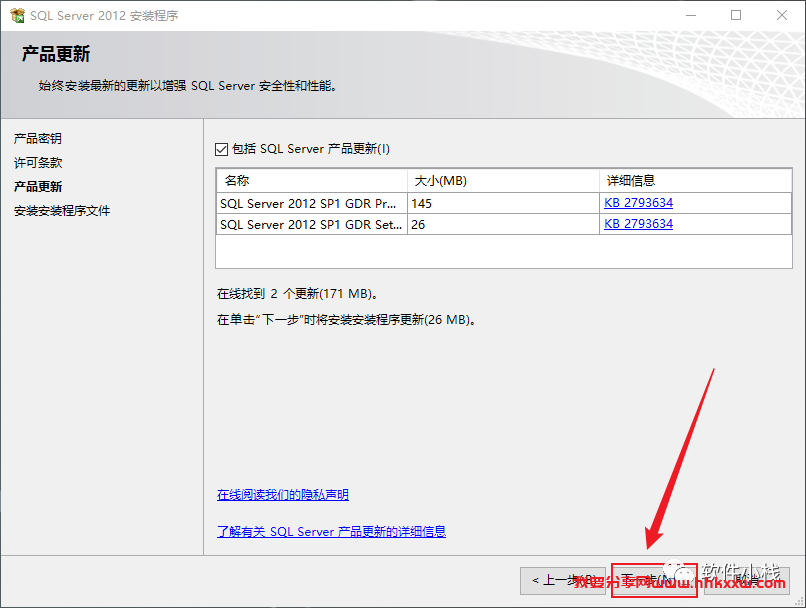Select 产品更新 step in sidebar

point(38,187)
